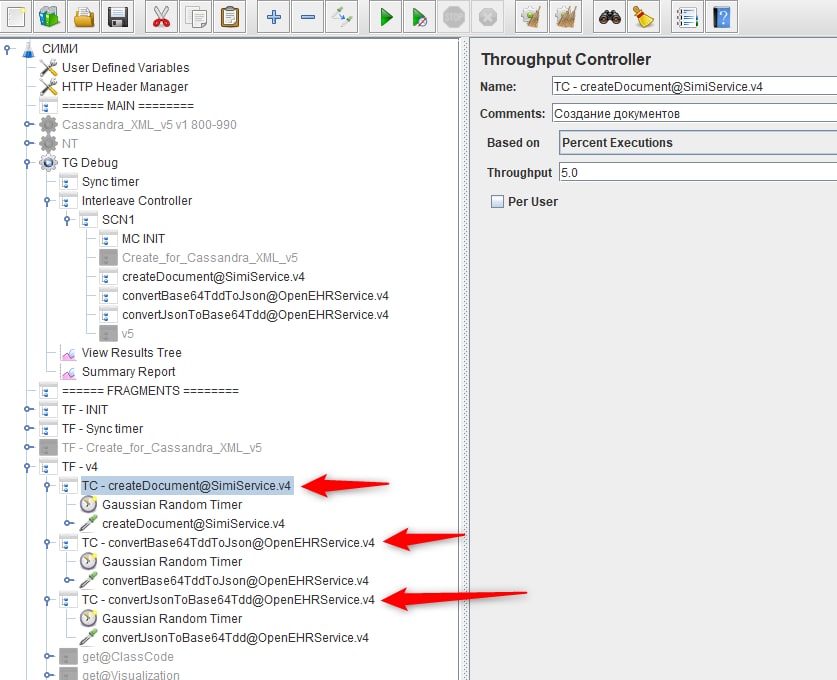837x680 pixels.
Task: Click the Clear All results icon
Action: pos(565,17)
